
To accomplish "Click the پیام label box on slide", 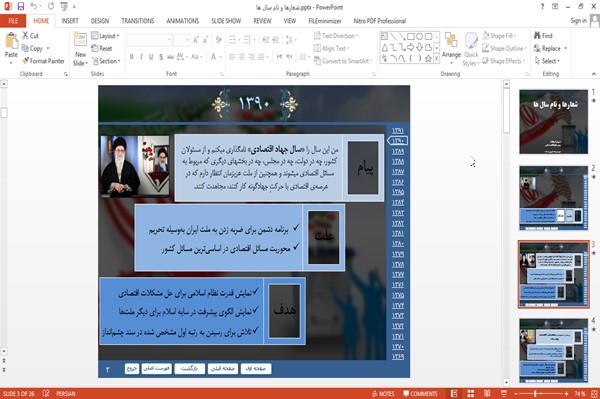I will [x=363, y=168].
